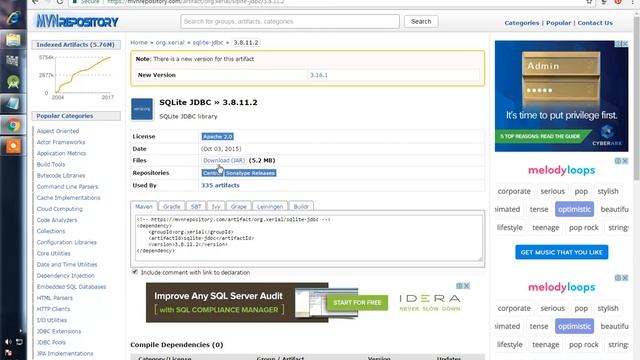Switch to the Gradle tab
The height and width of the screenshot is (360, 640).
click(x=171, y=207)
